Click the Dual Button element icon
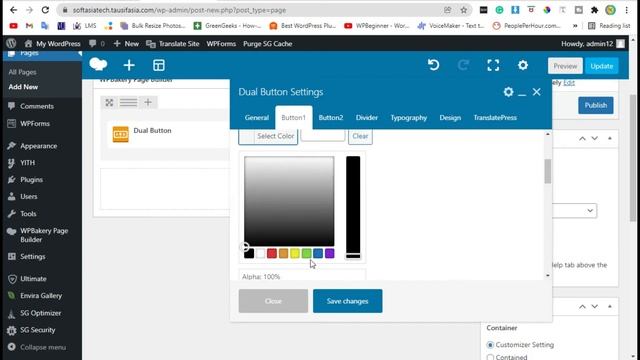The width and height of the screenshot is (640, 360). click(120, 134)
